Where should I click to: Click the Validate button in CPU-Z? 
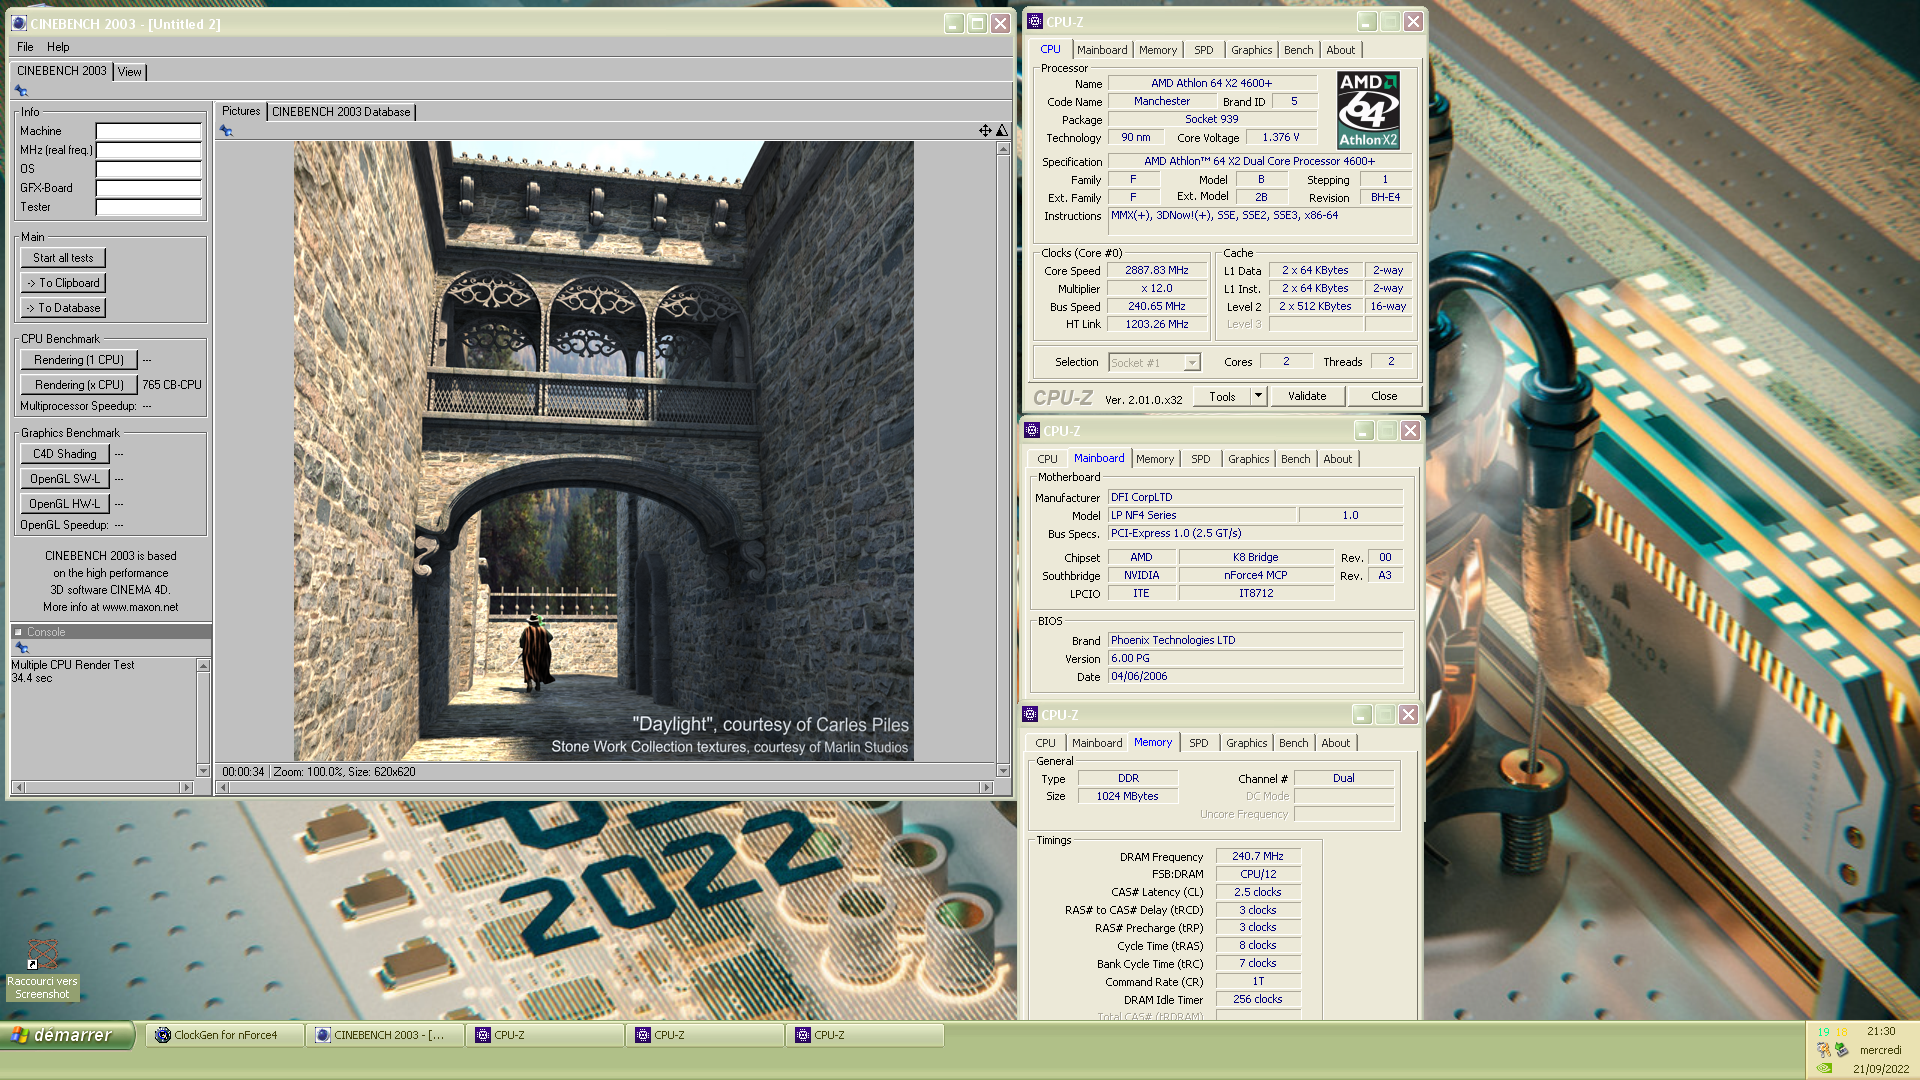[1307, 396]
